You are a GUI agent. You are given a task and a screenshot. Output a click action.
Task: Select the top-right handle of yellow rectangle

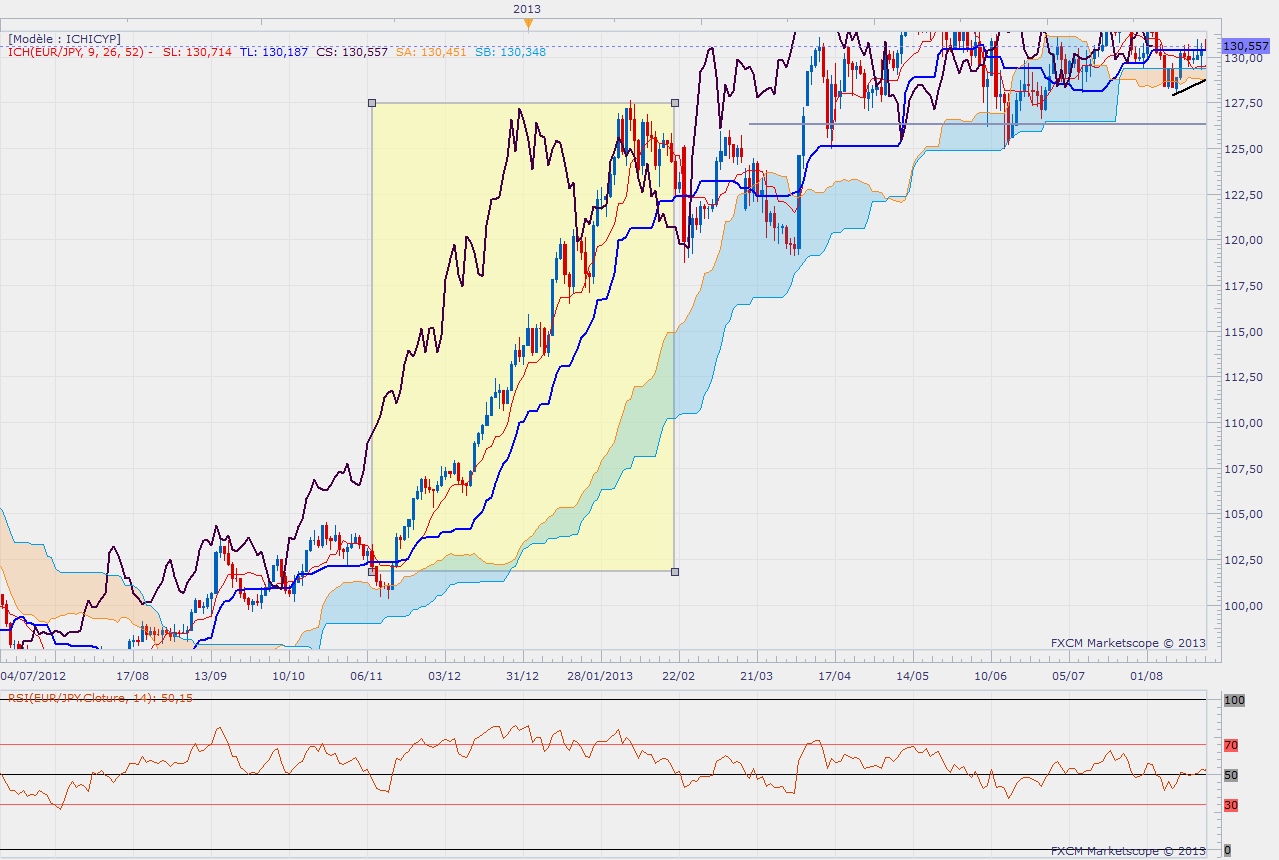674,102
